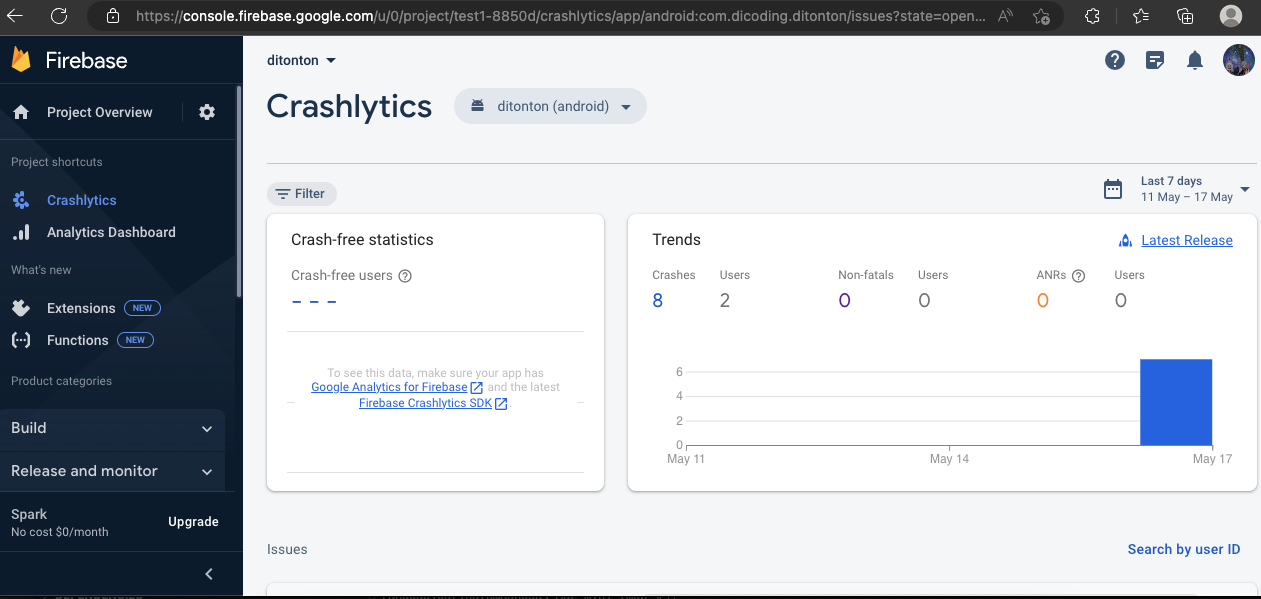
Task: Reload the page with refresh icon
Action: coord(59,15)
